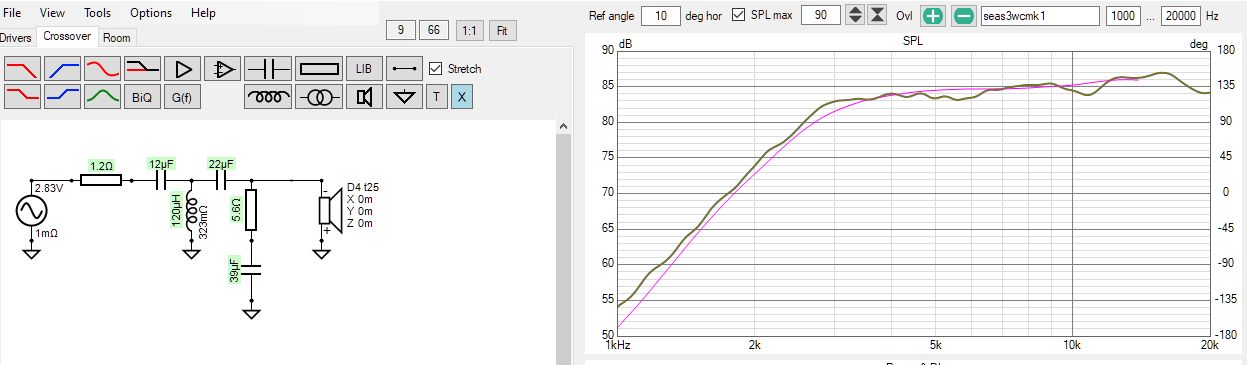
Task: Switch to the Crossover tab
Action: (67, 36)
